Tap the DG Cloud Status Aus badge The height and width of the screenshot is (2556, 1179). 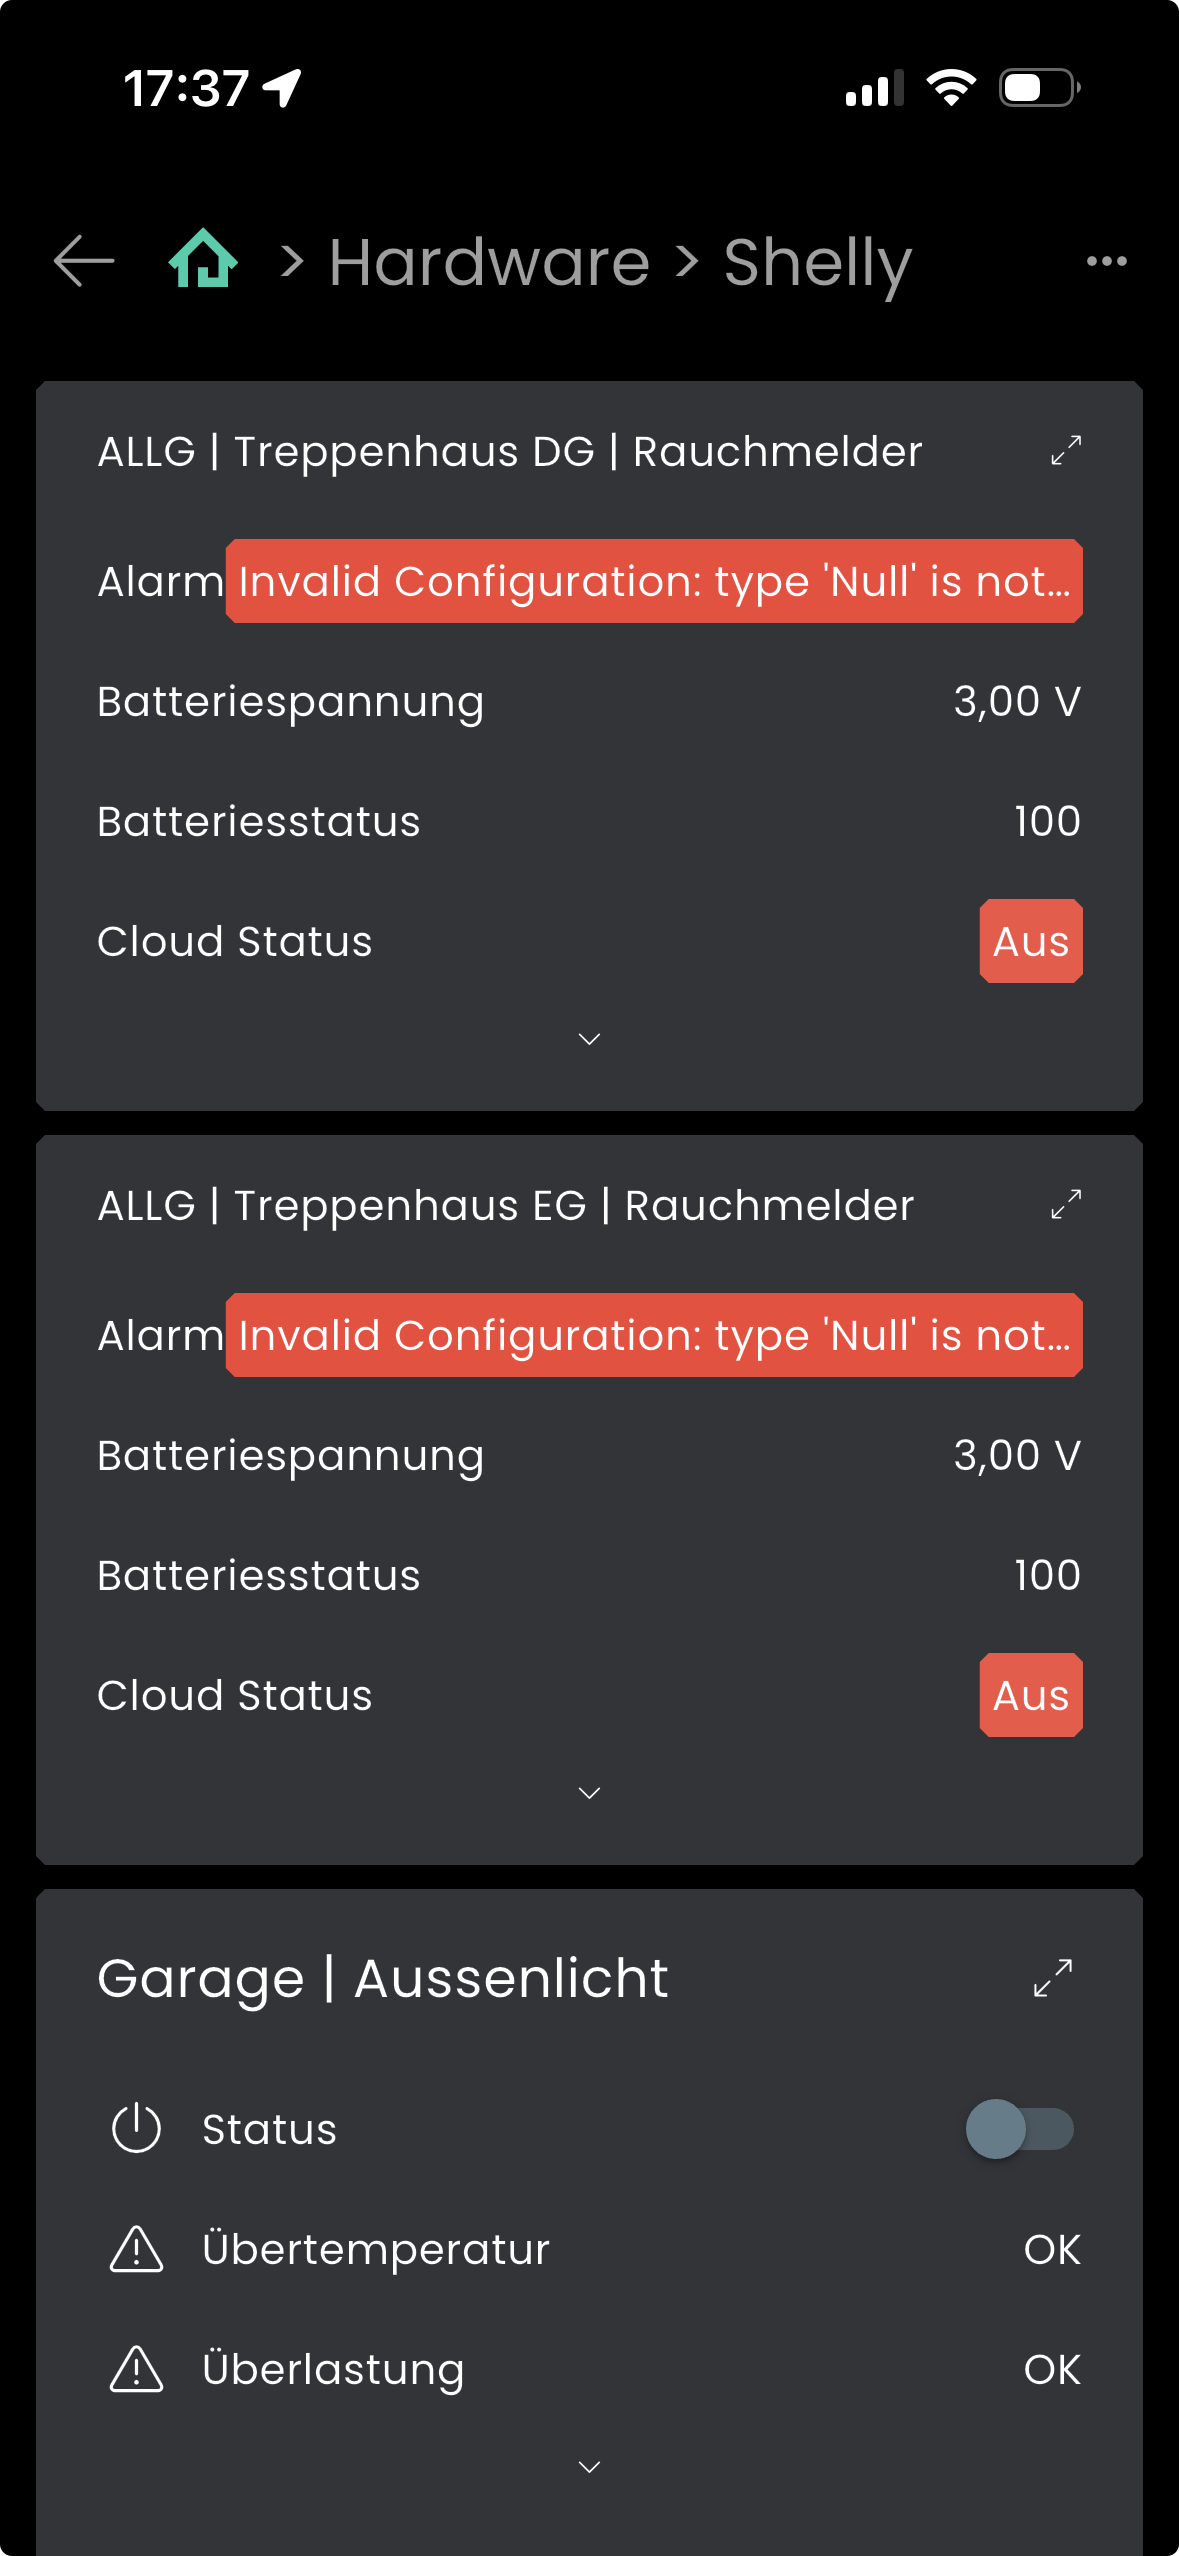(1030, 941)
